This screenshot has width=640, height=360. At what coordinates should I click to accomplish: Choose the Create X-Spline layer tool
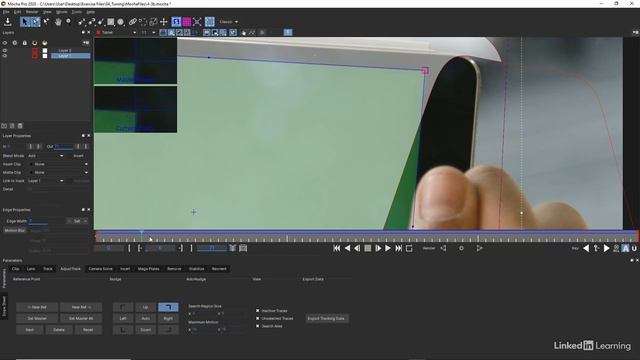pos(82,22)
